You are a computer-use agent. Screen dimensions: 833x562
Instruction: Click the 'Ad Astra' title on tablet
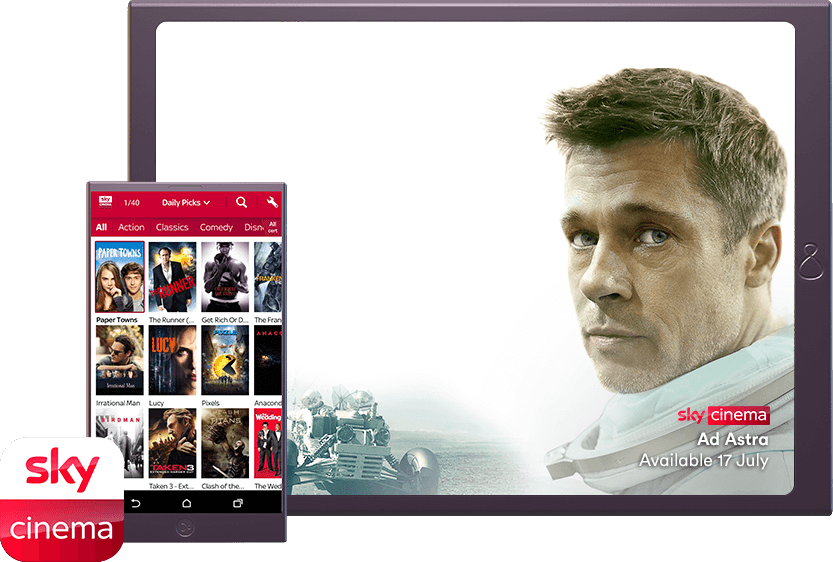click(x=733, y=439)
